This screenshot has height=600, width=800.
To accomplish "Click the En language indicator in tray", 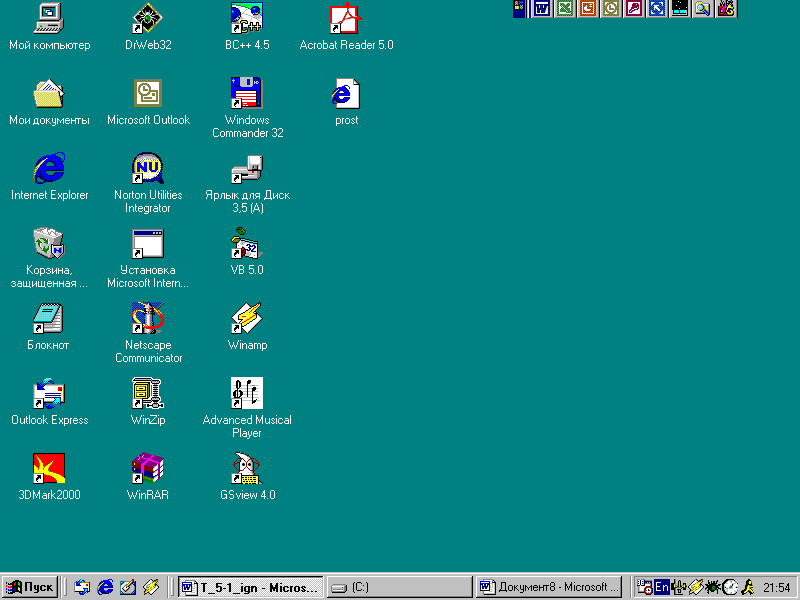I will point(661,587).
